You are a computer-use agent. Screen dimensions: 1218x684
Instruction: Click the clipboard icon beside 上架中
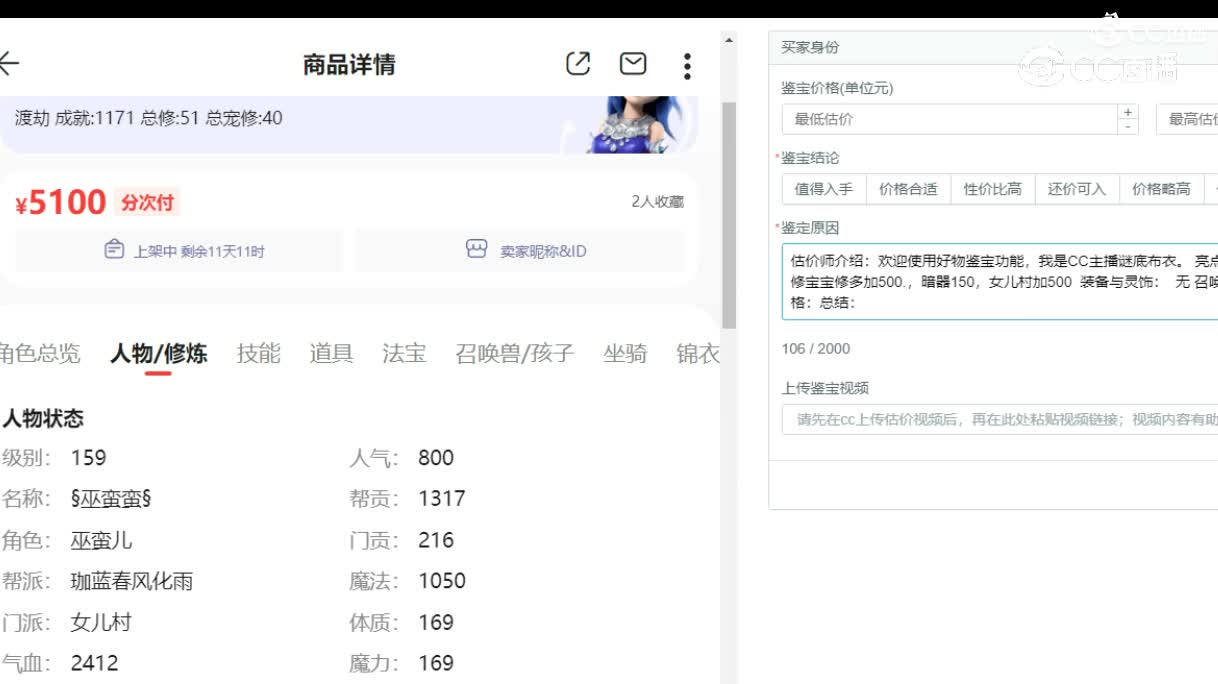116,251
